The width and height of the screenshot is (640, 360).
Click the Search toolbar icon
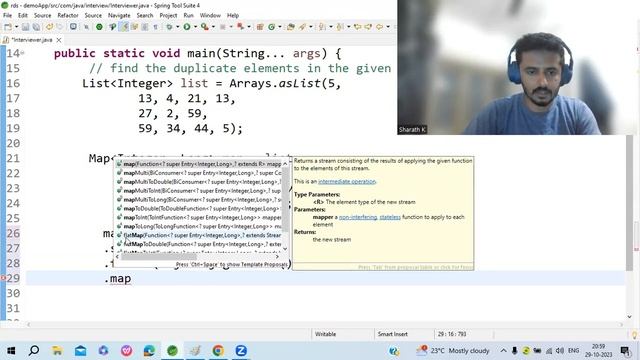click(x=302, y=27)
